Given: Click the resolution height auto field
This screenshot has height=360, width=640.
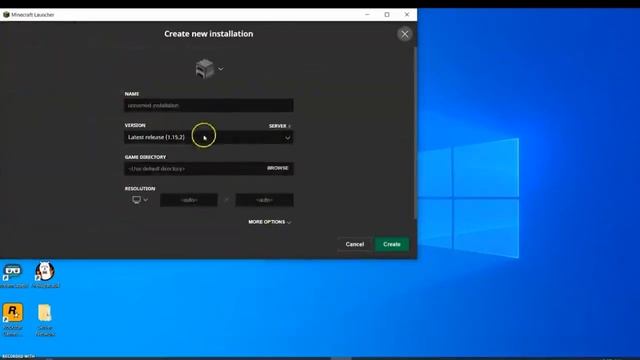Looking at the screenshot, I should 264,200.
